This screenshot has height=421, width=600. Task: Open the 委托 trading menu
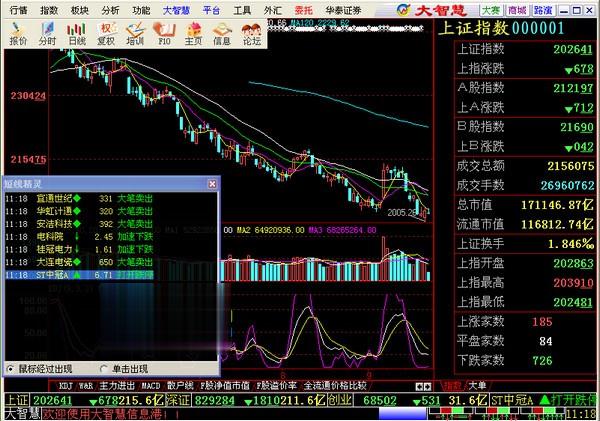pyautogui.click(x=303, y=10)
